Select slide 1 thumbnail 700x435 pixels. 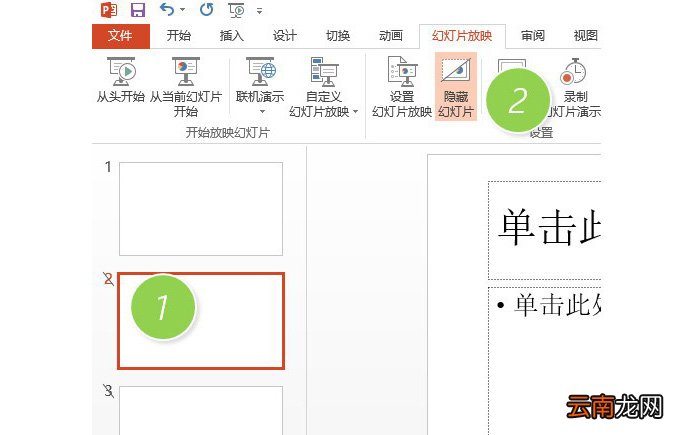tap(201, 209)
